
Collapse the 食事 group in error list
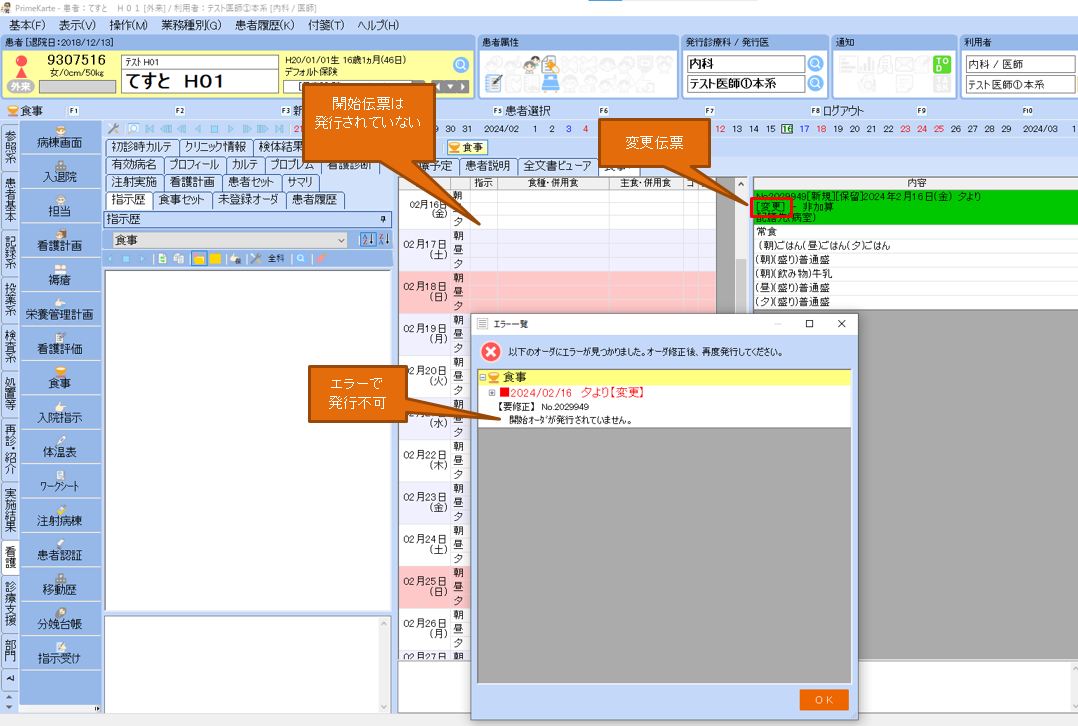pyautogui.click(x=483, y=377)
